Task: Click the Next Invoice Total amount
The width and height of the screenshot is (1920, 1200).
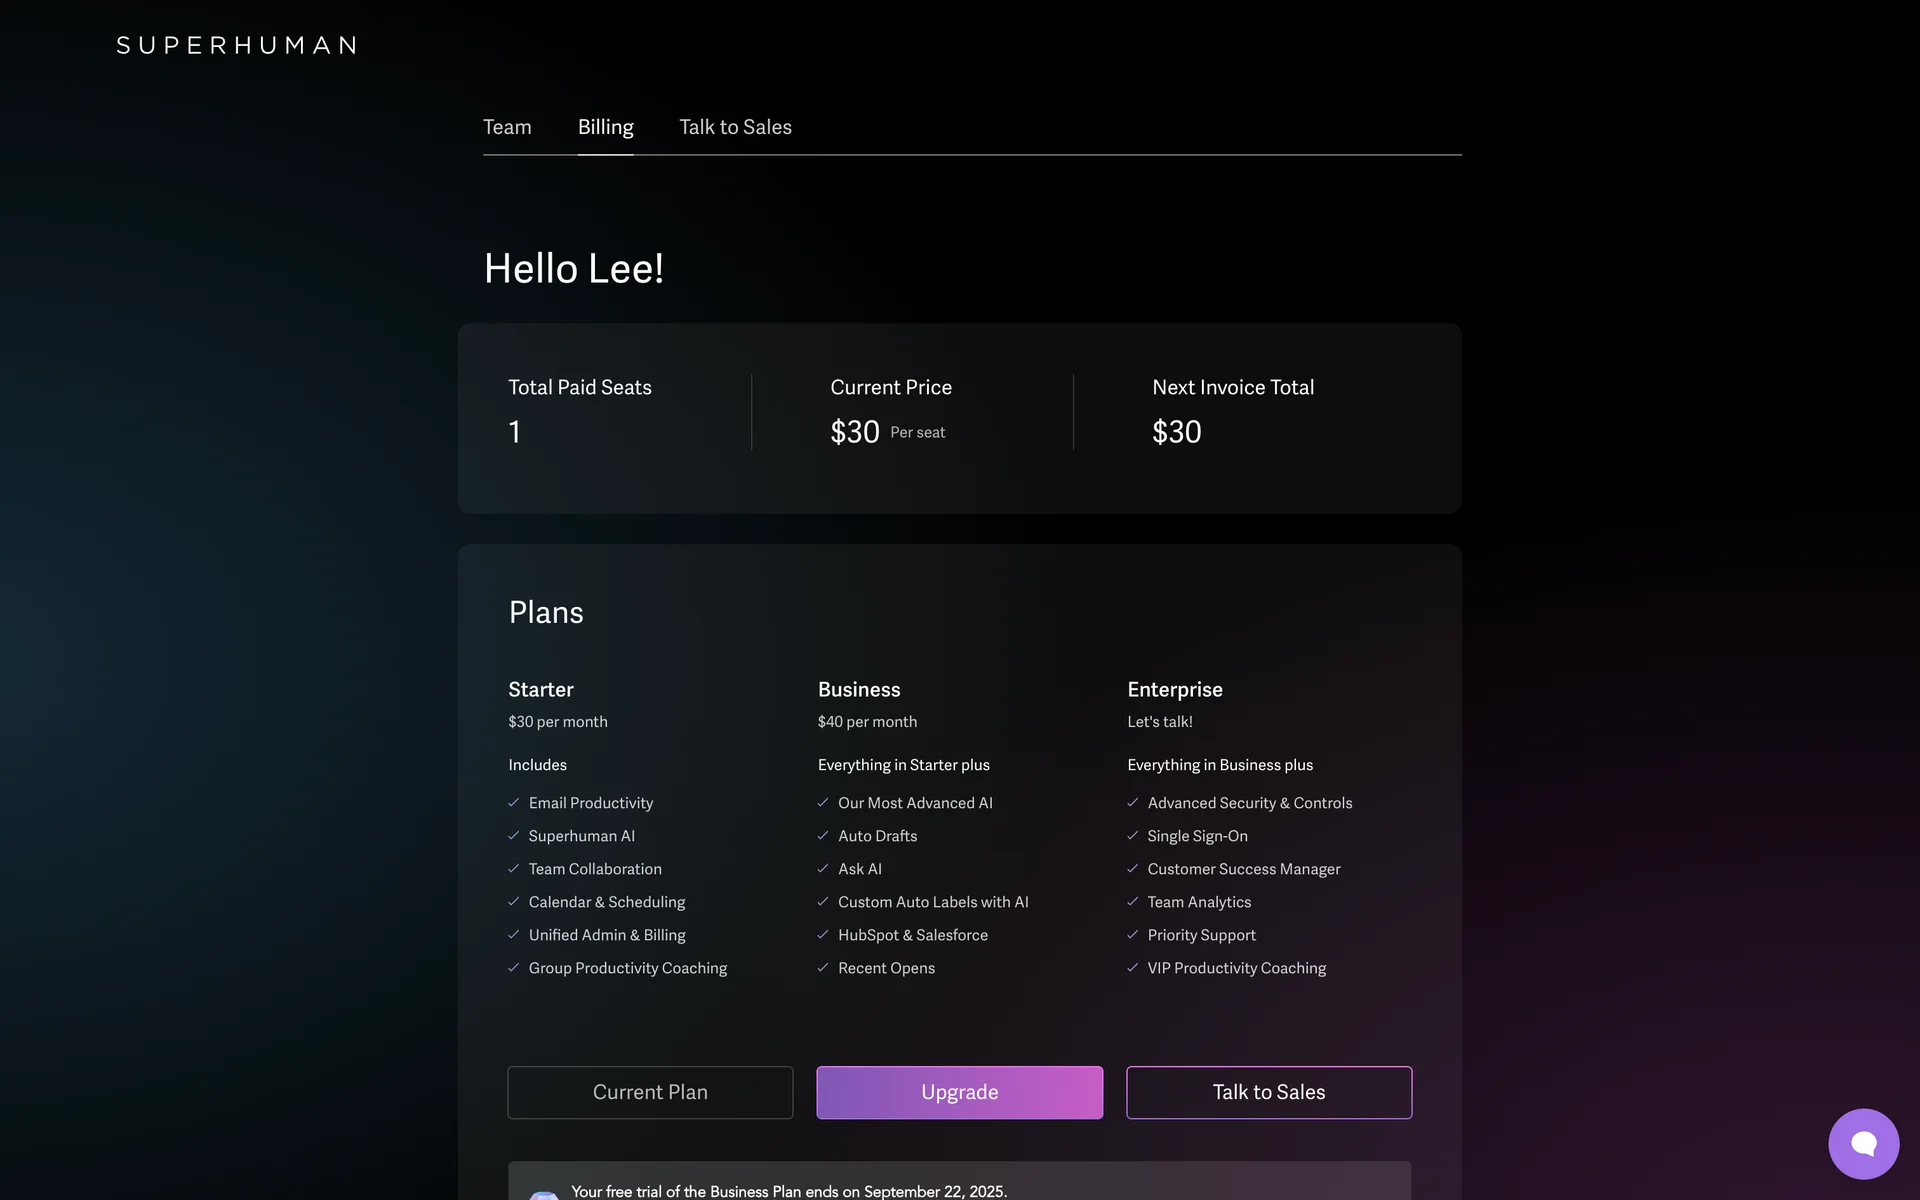Action: [x=1177, y=432]
